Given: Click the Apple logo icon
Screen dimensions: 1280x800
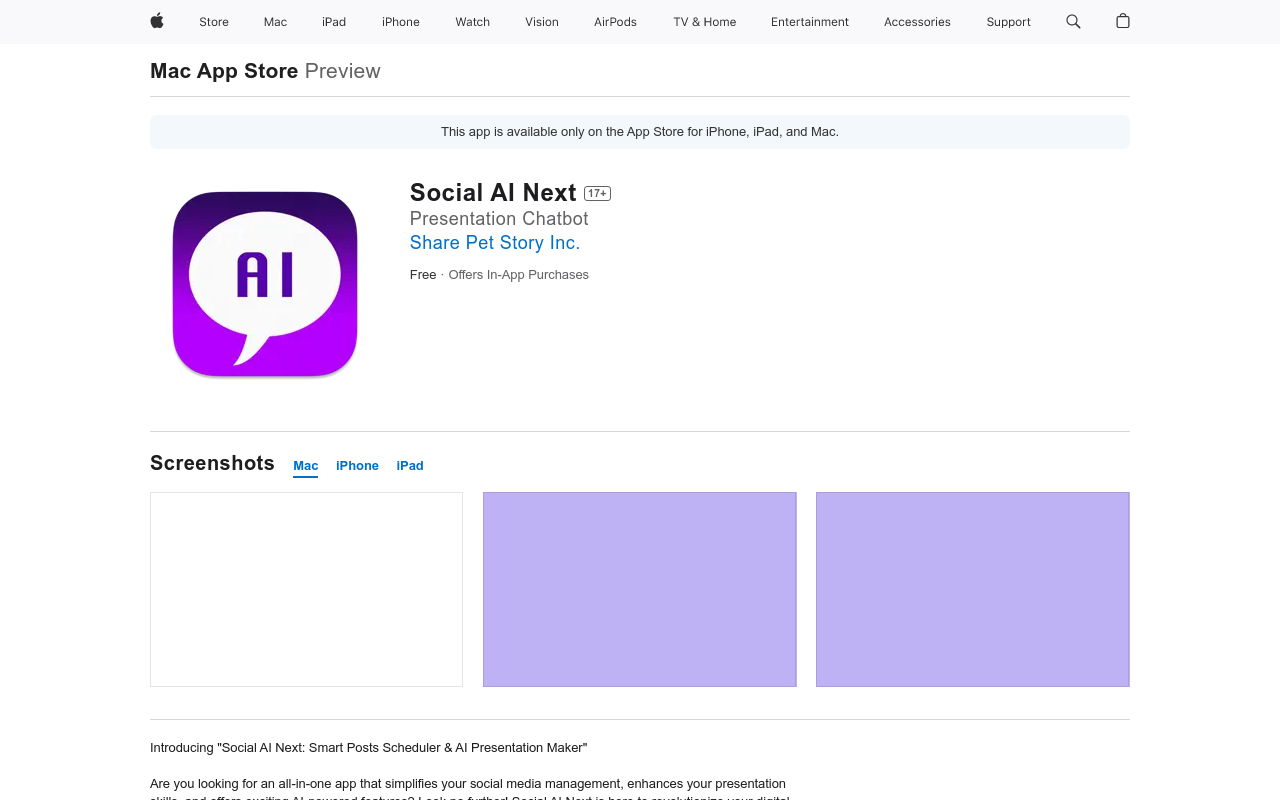Looking at the screenshot, I should [157, 21].
